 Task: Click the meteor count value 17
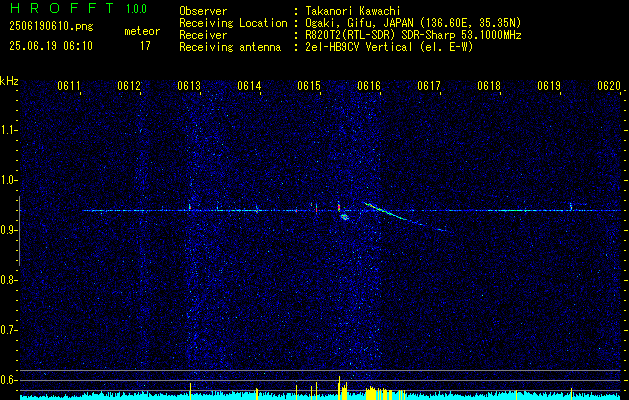145,46
